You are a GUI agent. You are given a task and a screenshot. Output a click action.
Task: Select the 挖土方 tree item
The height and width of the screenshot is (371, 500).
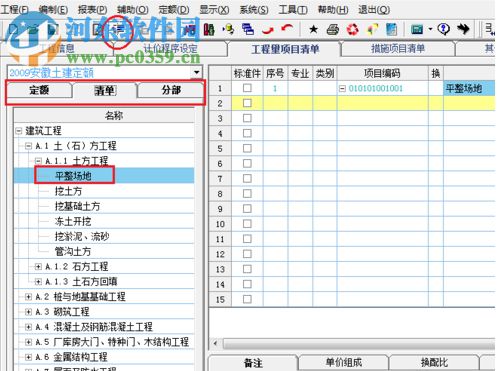point(68,191)
